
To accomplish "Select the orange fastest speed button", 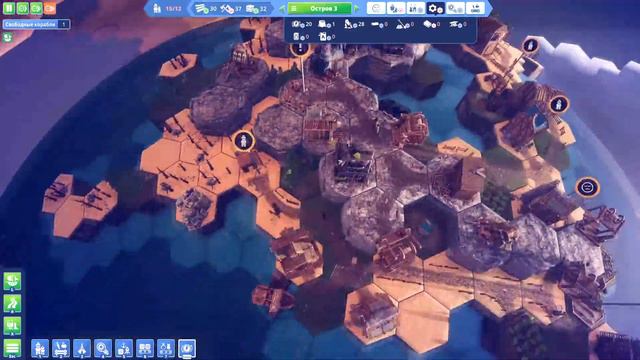I will (x=50, y=8).
